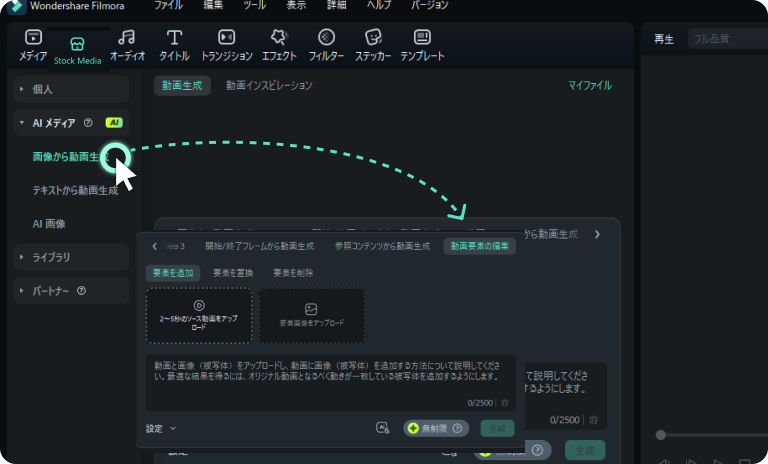Choose the 要素を追加 option
This screenshot has width=768, height=464.
tap(173, 273)
